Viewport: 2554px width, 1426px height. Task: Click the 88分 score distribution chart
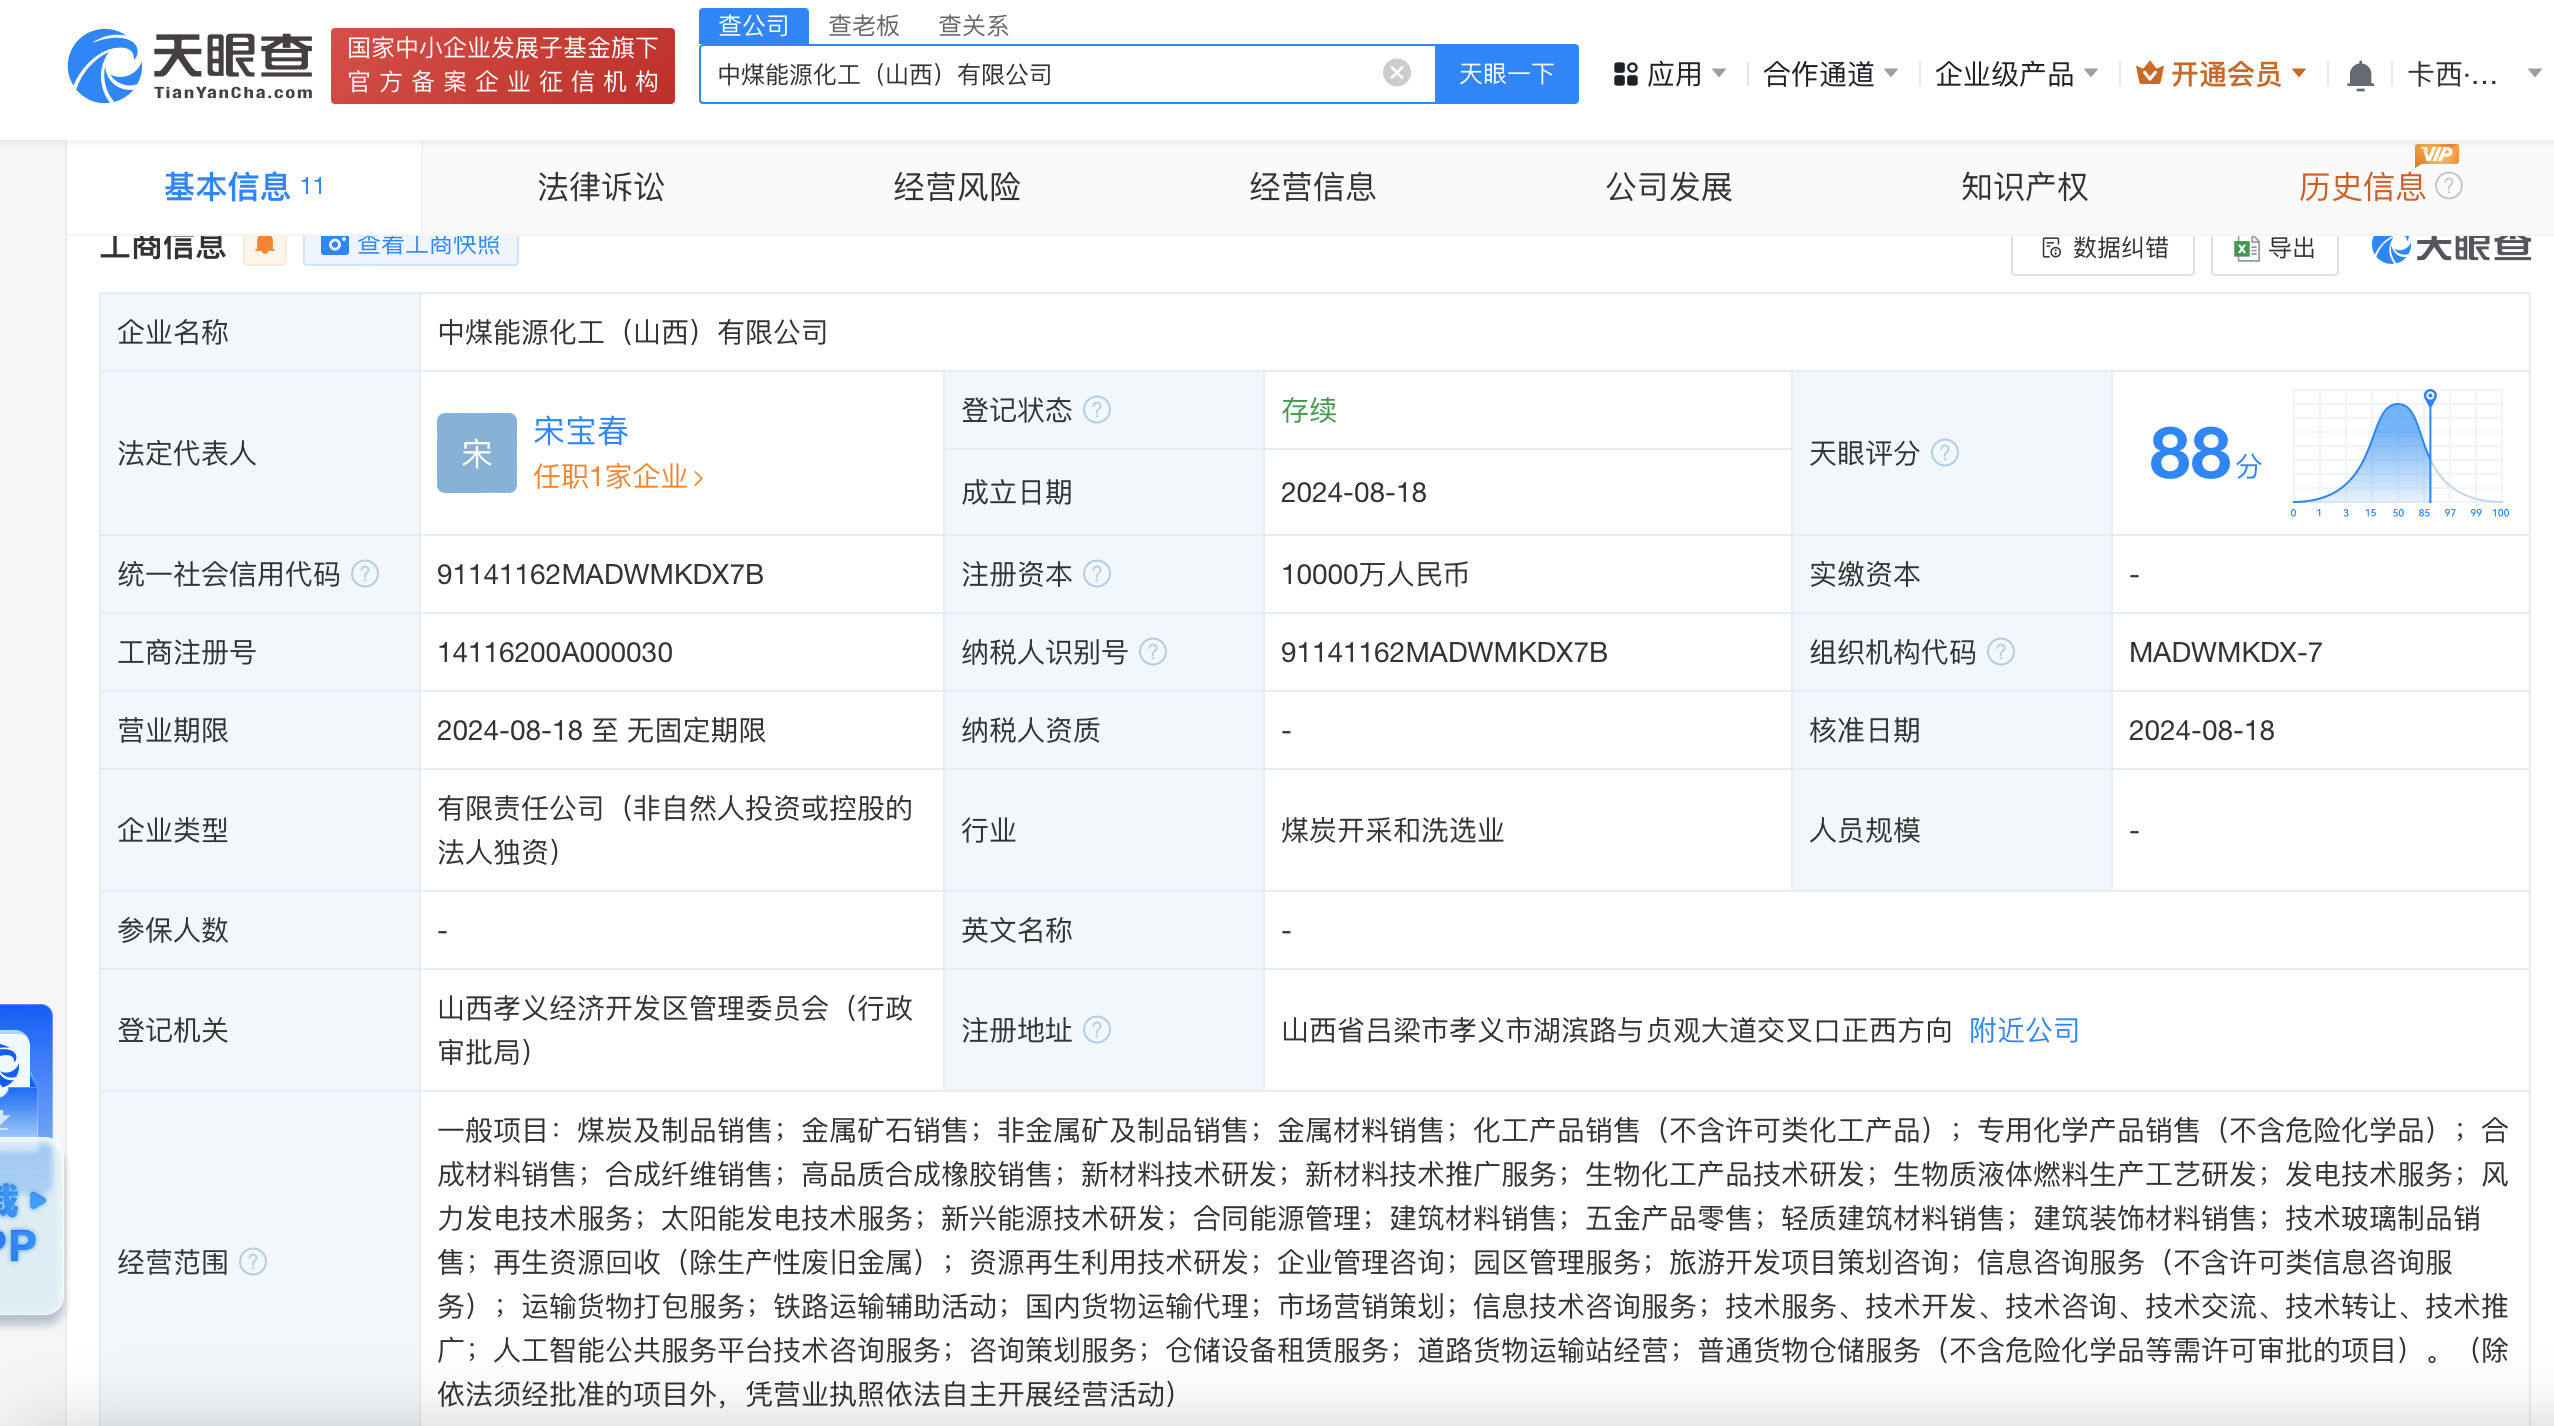[x=2400, y=453]
